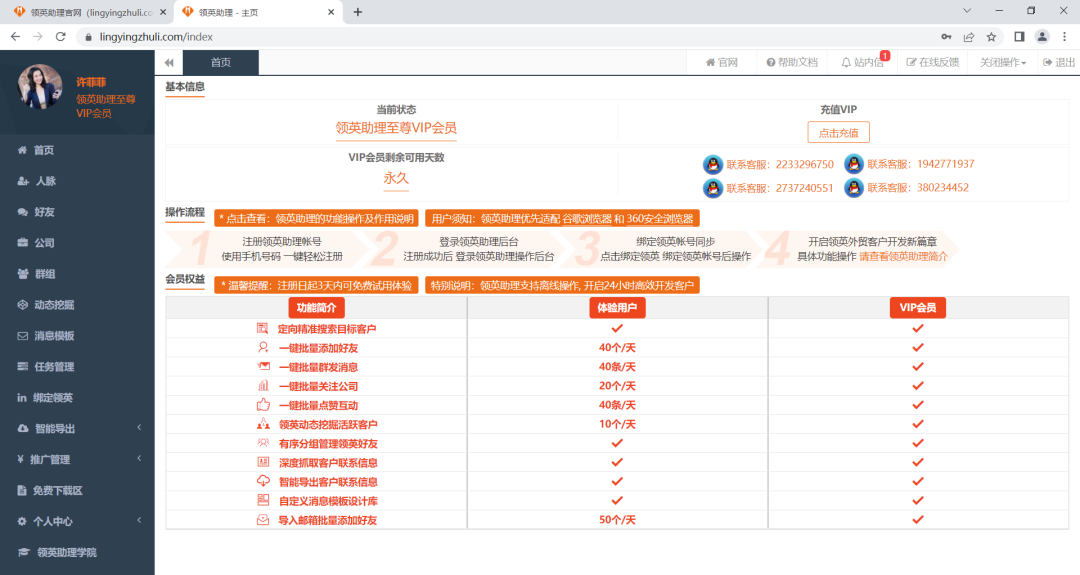Click group icon beside 有序分组管理领英好友

[x=263, y=443]
